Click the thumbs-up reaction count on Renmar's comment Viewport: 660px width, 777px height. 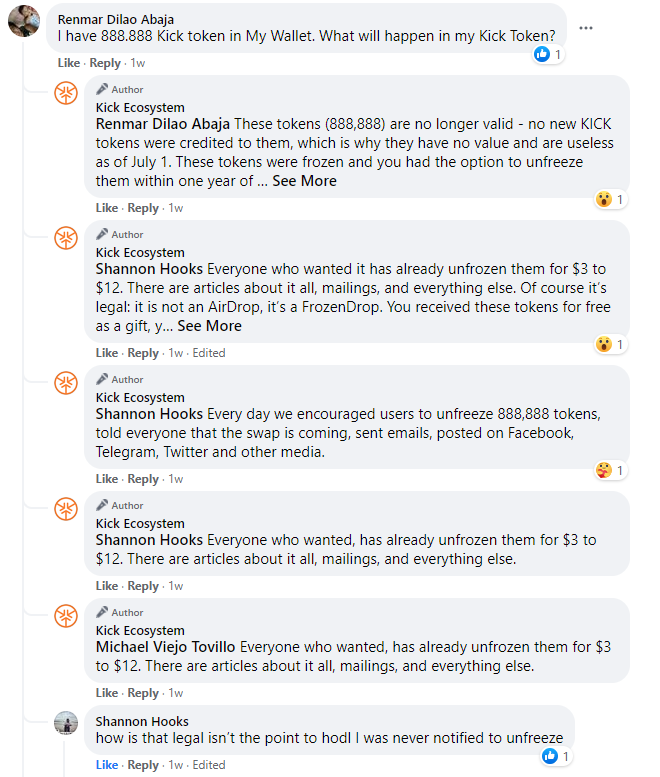(549, 54)
